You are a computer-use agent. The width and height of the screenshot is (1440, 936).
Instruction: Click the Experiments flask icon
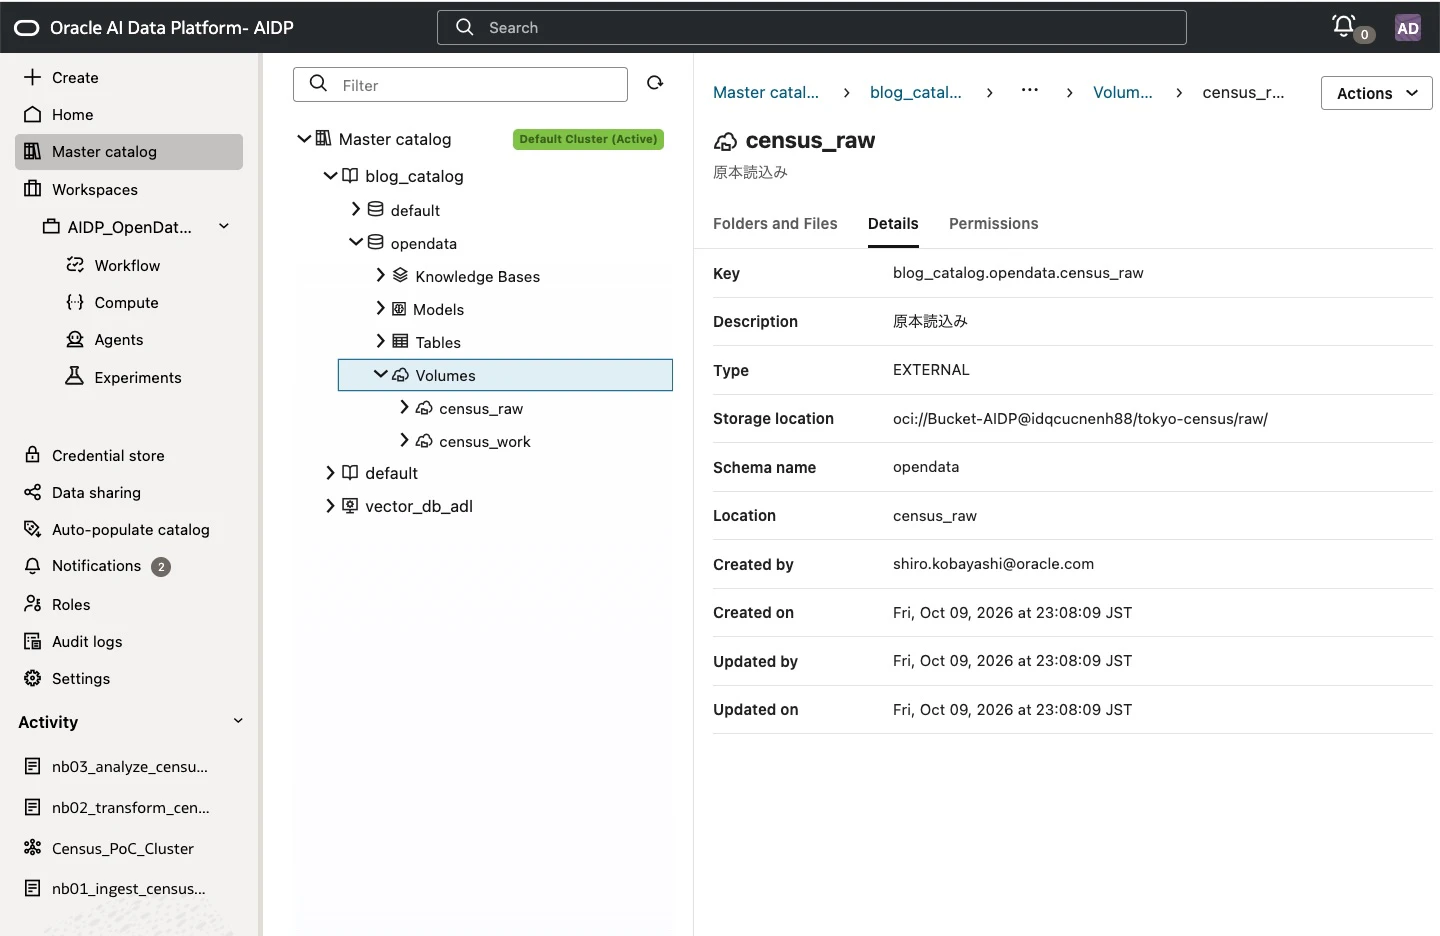[75, 377]
